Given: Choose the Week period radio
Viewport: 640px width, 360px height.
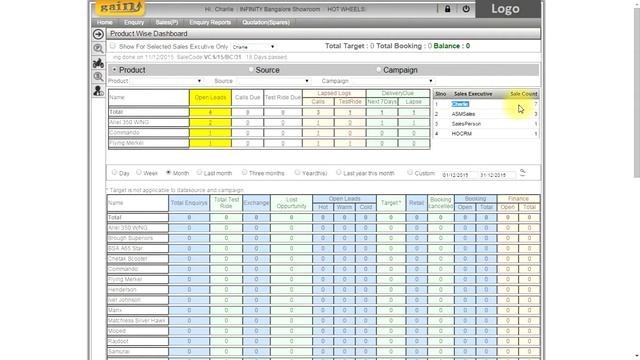Looking at the screenshot, I should 139,173.
